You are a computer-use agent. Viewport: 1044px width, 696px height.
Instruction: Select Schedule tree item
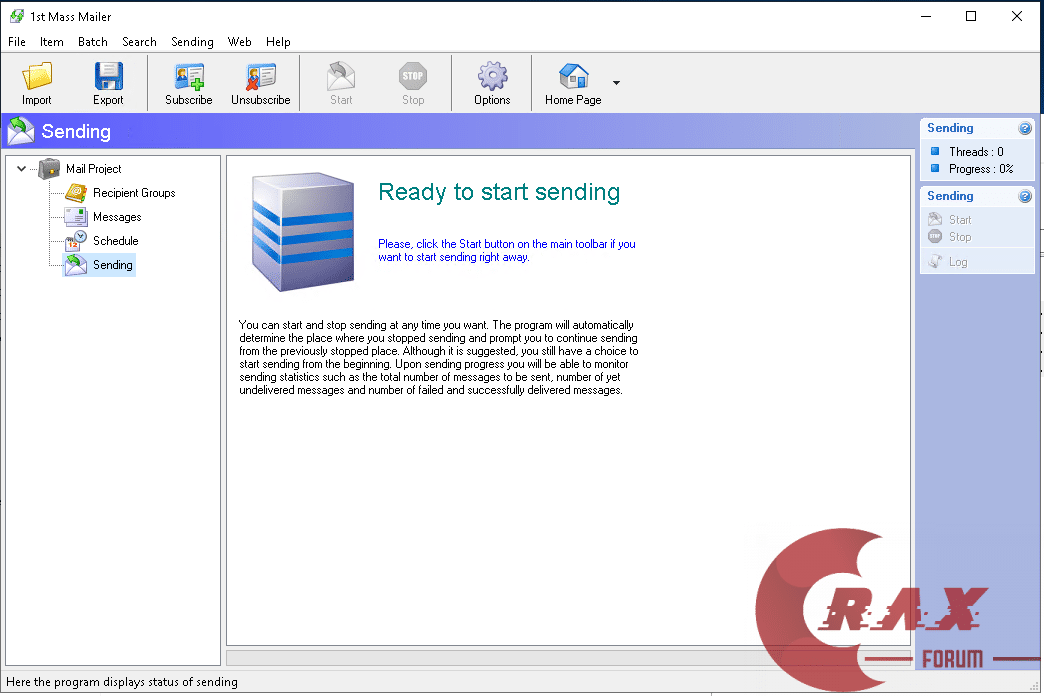(x=116, y=241)
